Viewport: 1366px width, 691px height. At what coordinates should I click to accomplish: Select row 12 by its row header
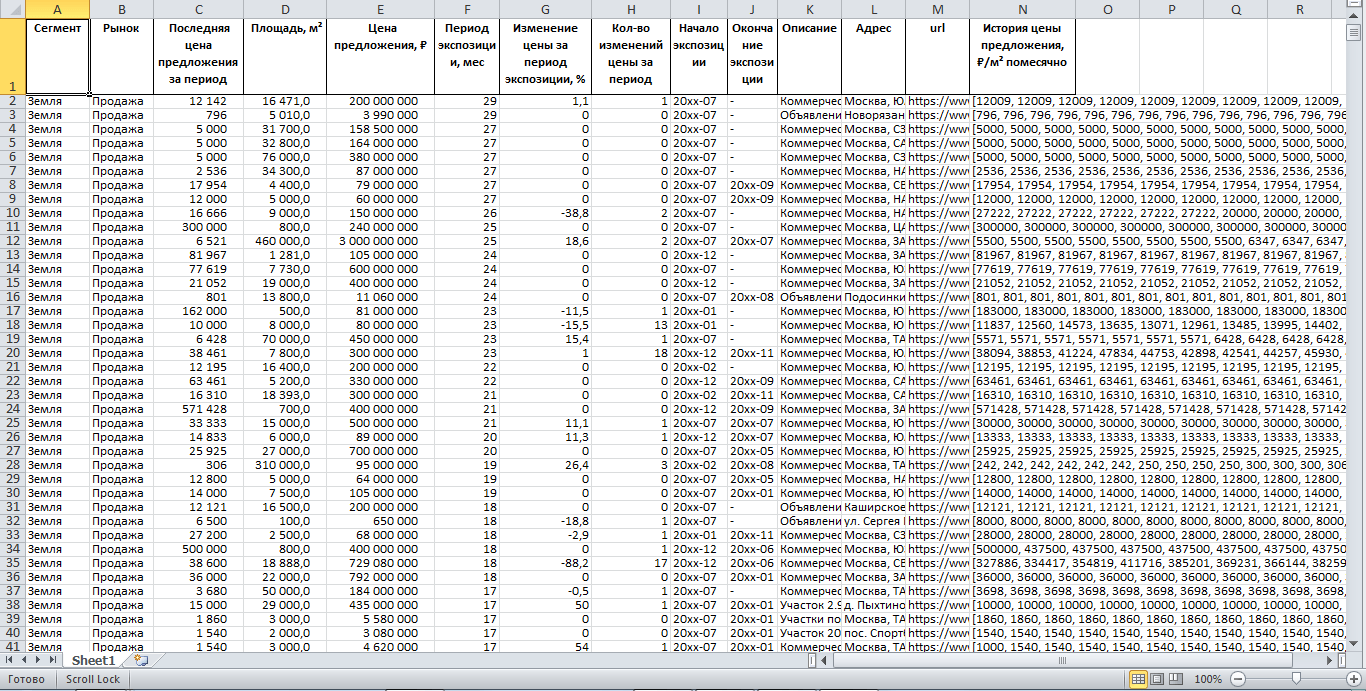point(13,241)
